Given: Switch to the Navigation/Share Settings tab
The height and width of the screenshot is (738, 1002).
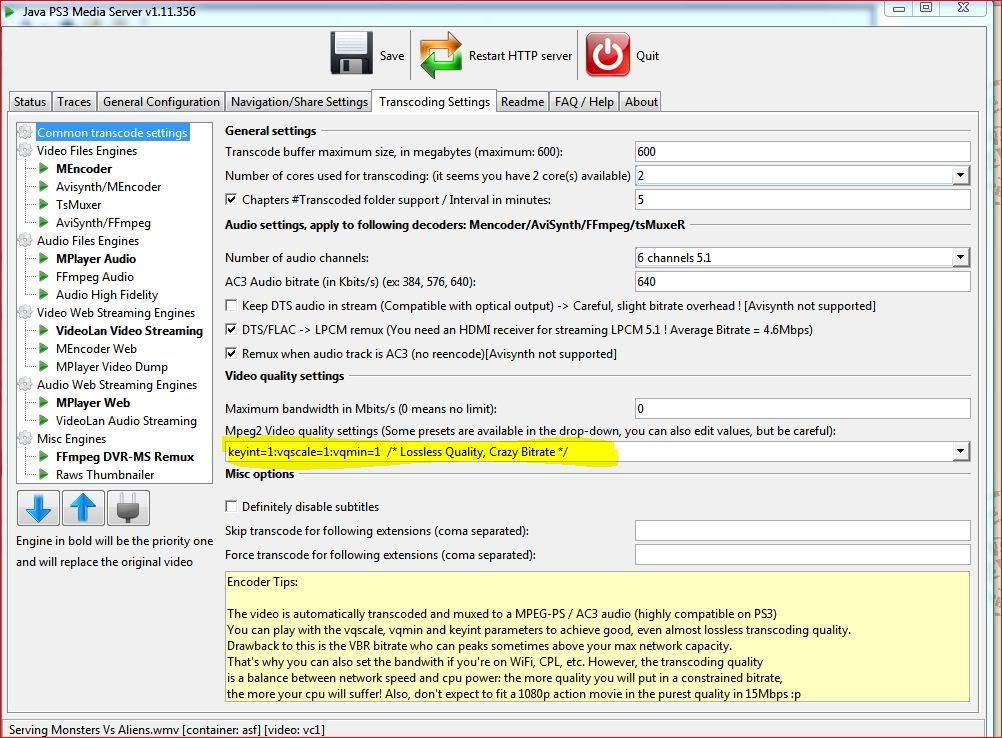Looking at the screenshot, I should point(299,102).
